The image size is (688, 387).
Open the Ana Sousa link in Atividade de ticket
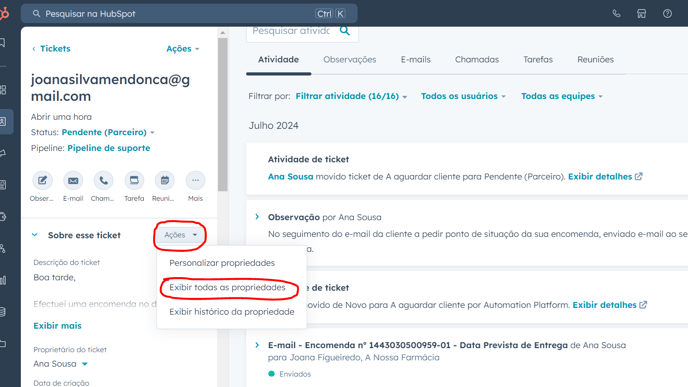click(x=290, y=176)
